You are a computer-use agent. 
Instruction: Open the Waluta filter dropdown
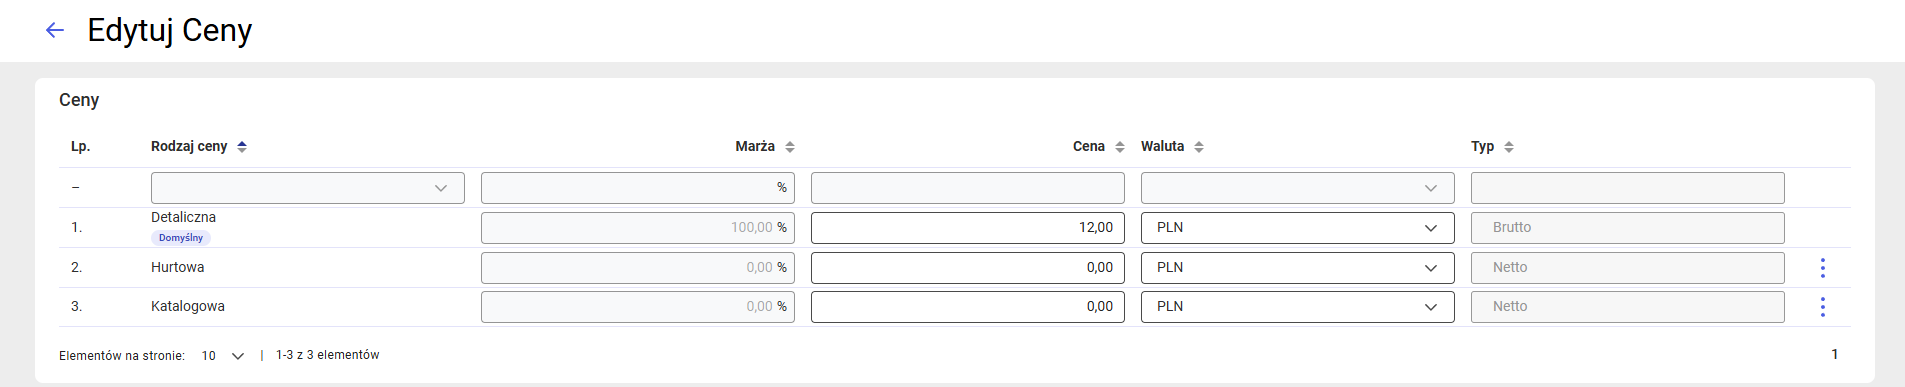[x=1298, y=188]
